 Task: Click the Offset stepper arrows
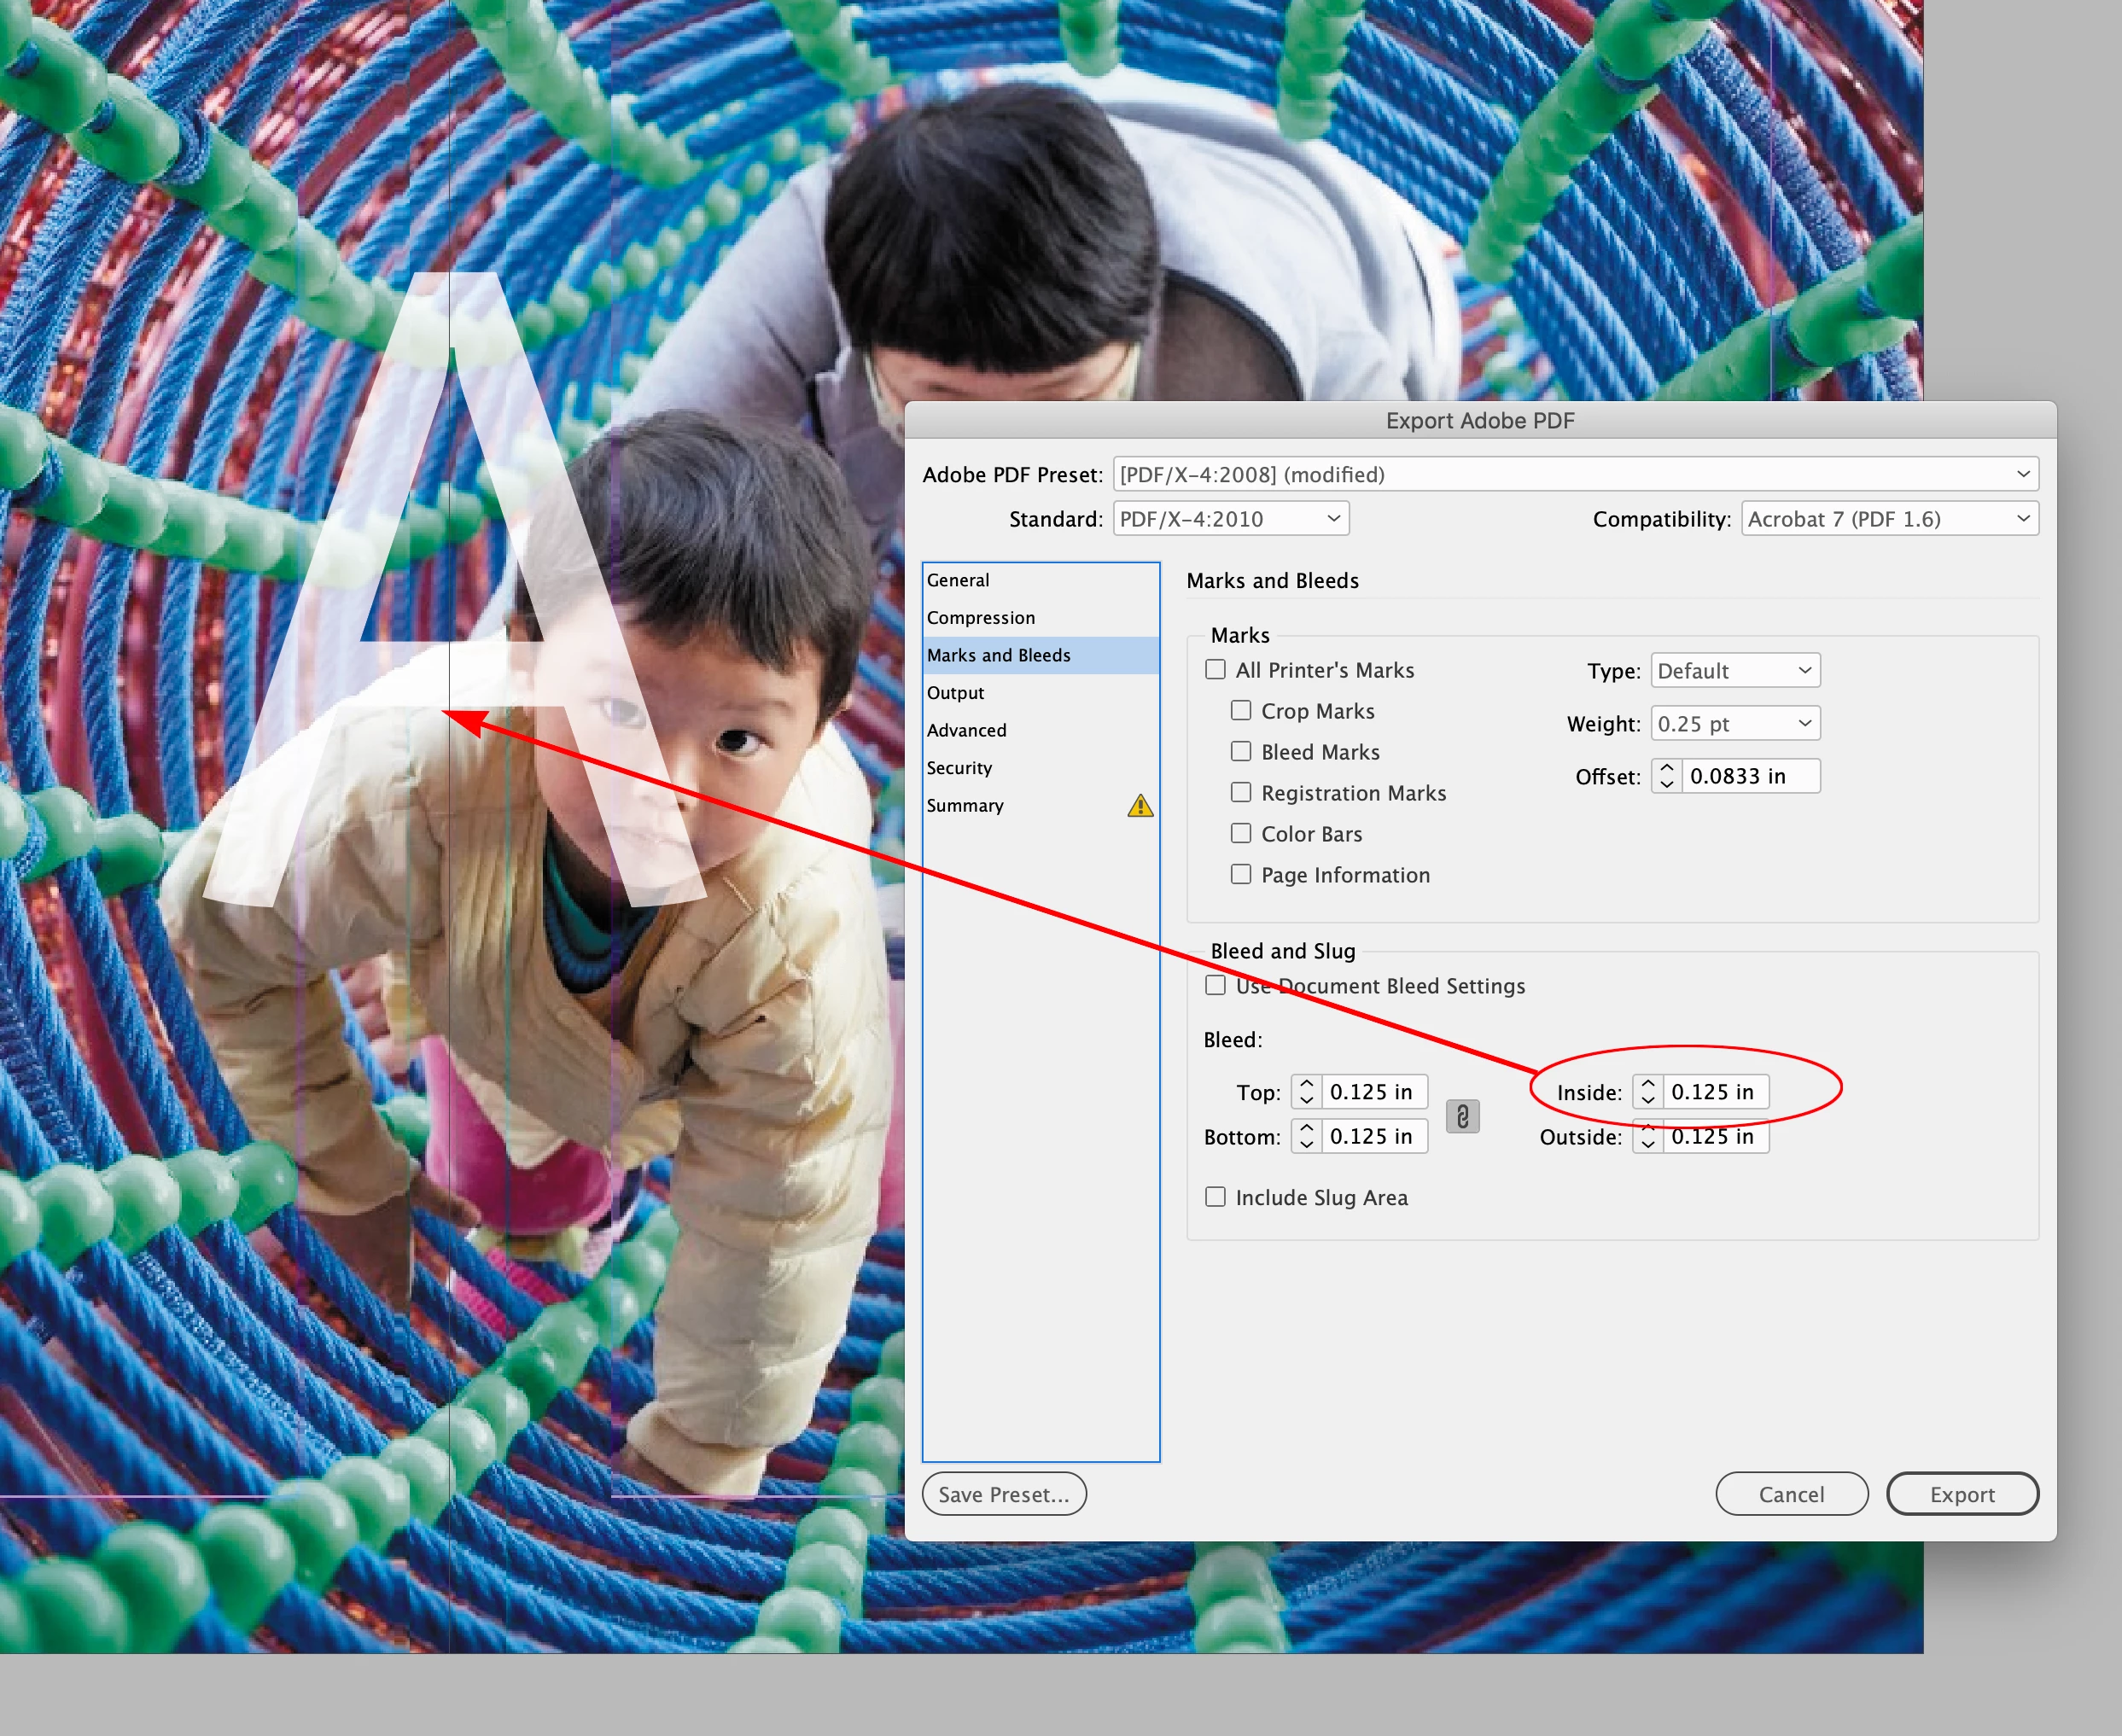(x=1666, y=776)
